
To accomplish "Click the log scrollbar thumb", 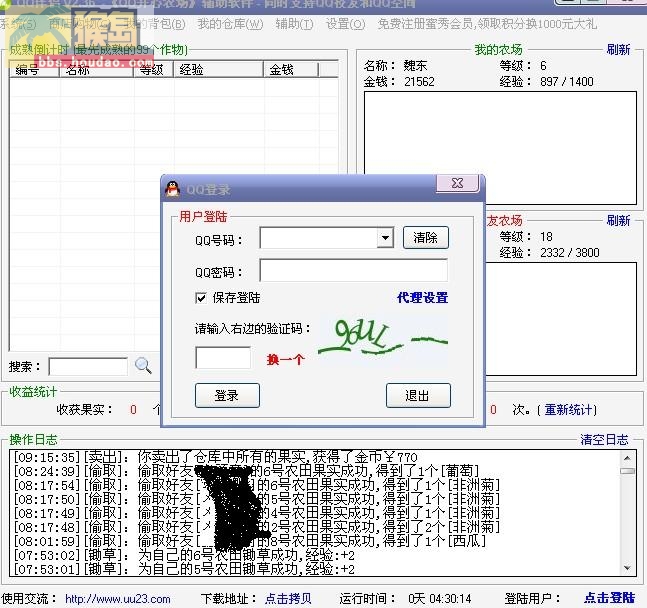I will click(x=627, y=471).
